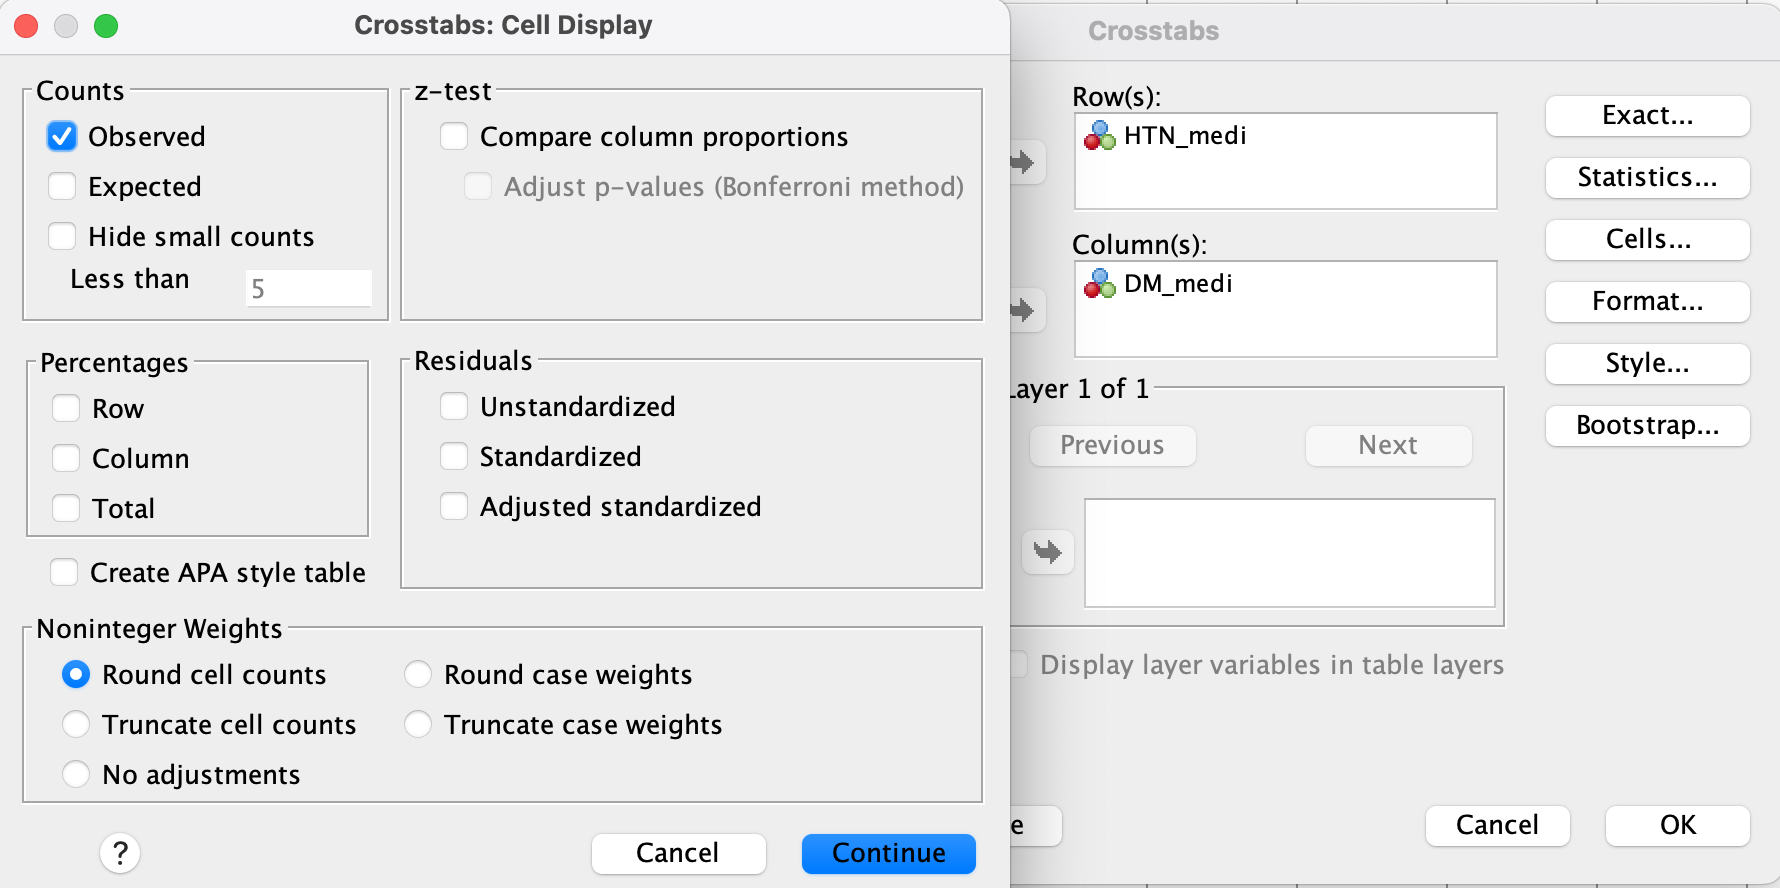Click the arrow to move variable into Rows
Image resolution: width=1780 pixels, height=888 pixels.
1023,162
